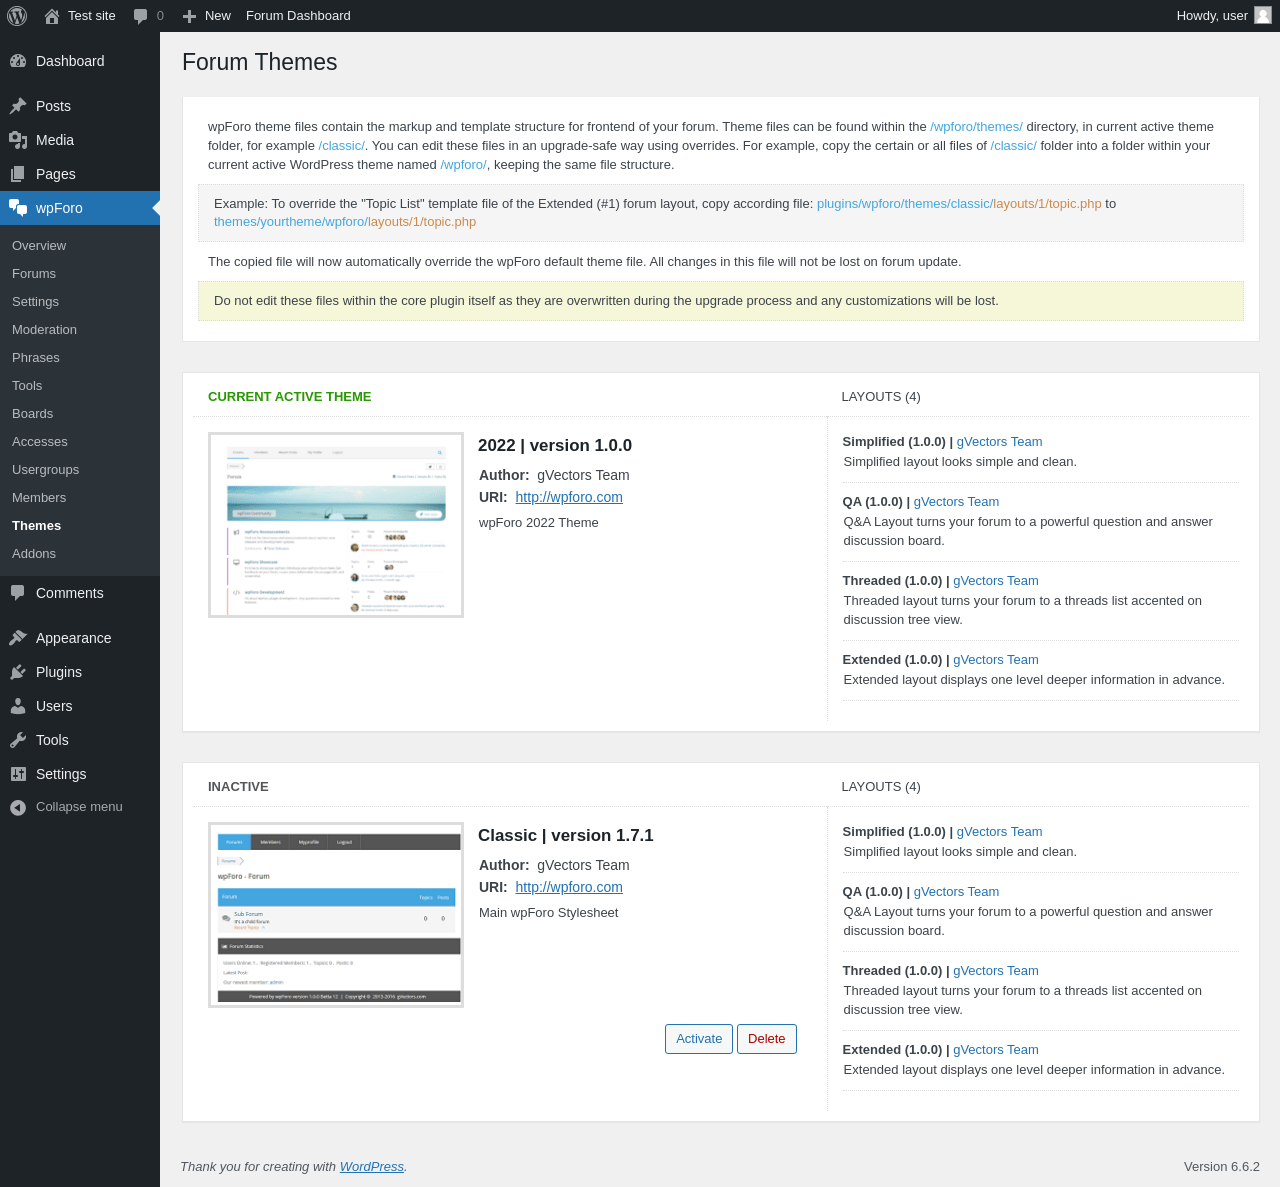Click the Plugins plug icon
Viewport: 1280px width, 1187px height.
(x=18, y=672)
